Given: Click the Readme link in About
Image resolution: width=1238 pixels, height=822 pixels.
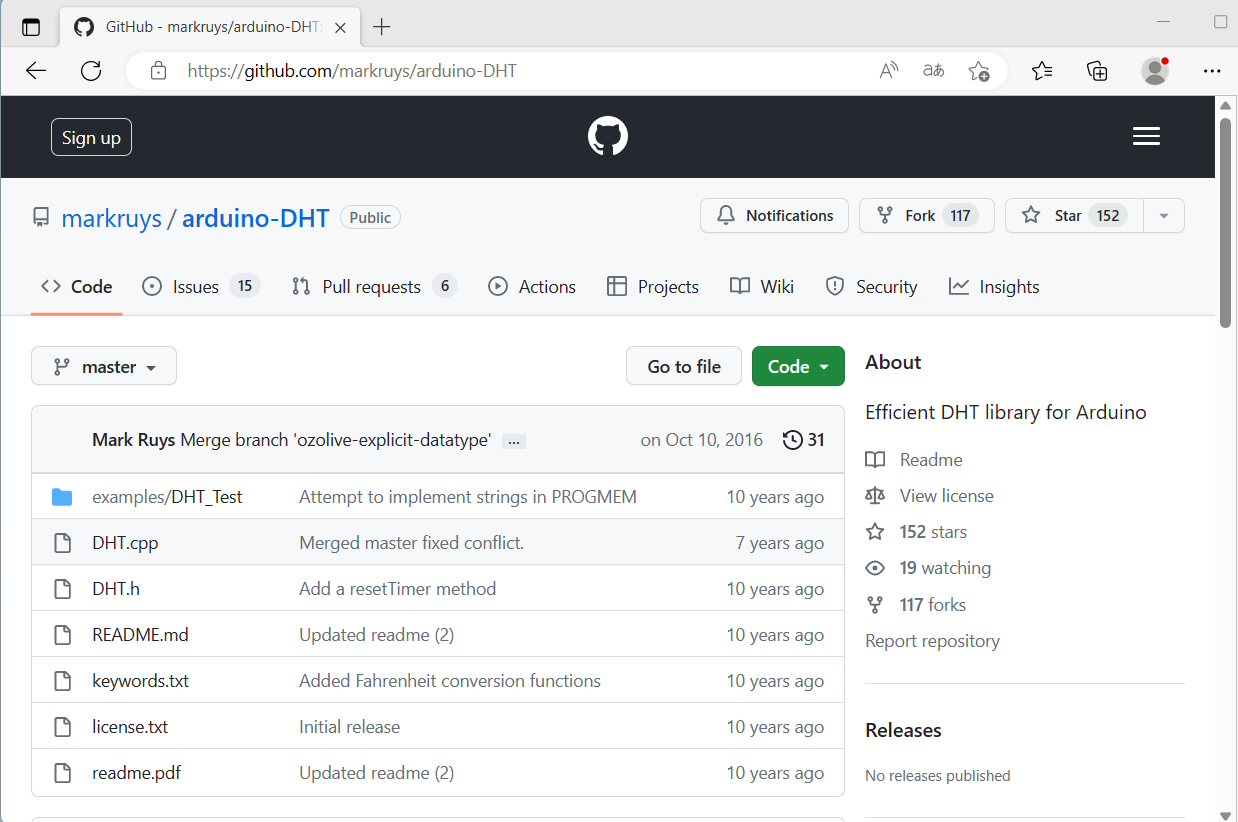Looking at the screenshot, I should pos(931,460).
